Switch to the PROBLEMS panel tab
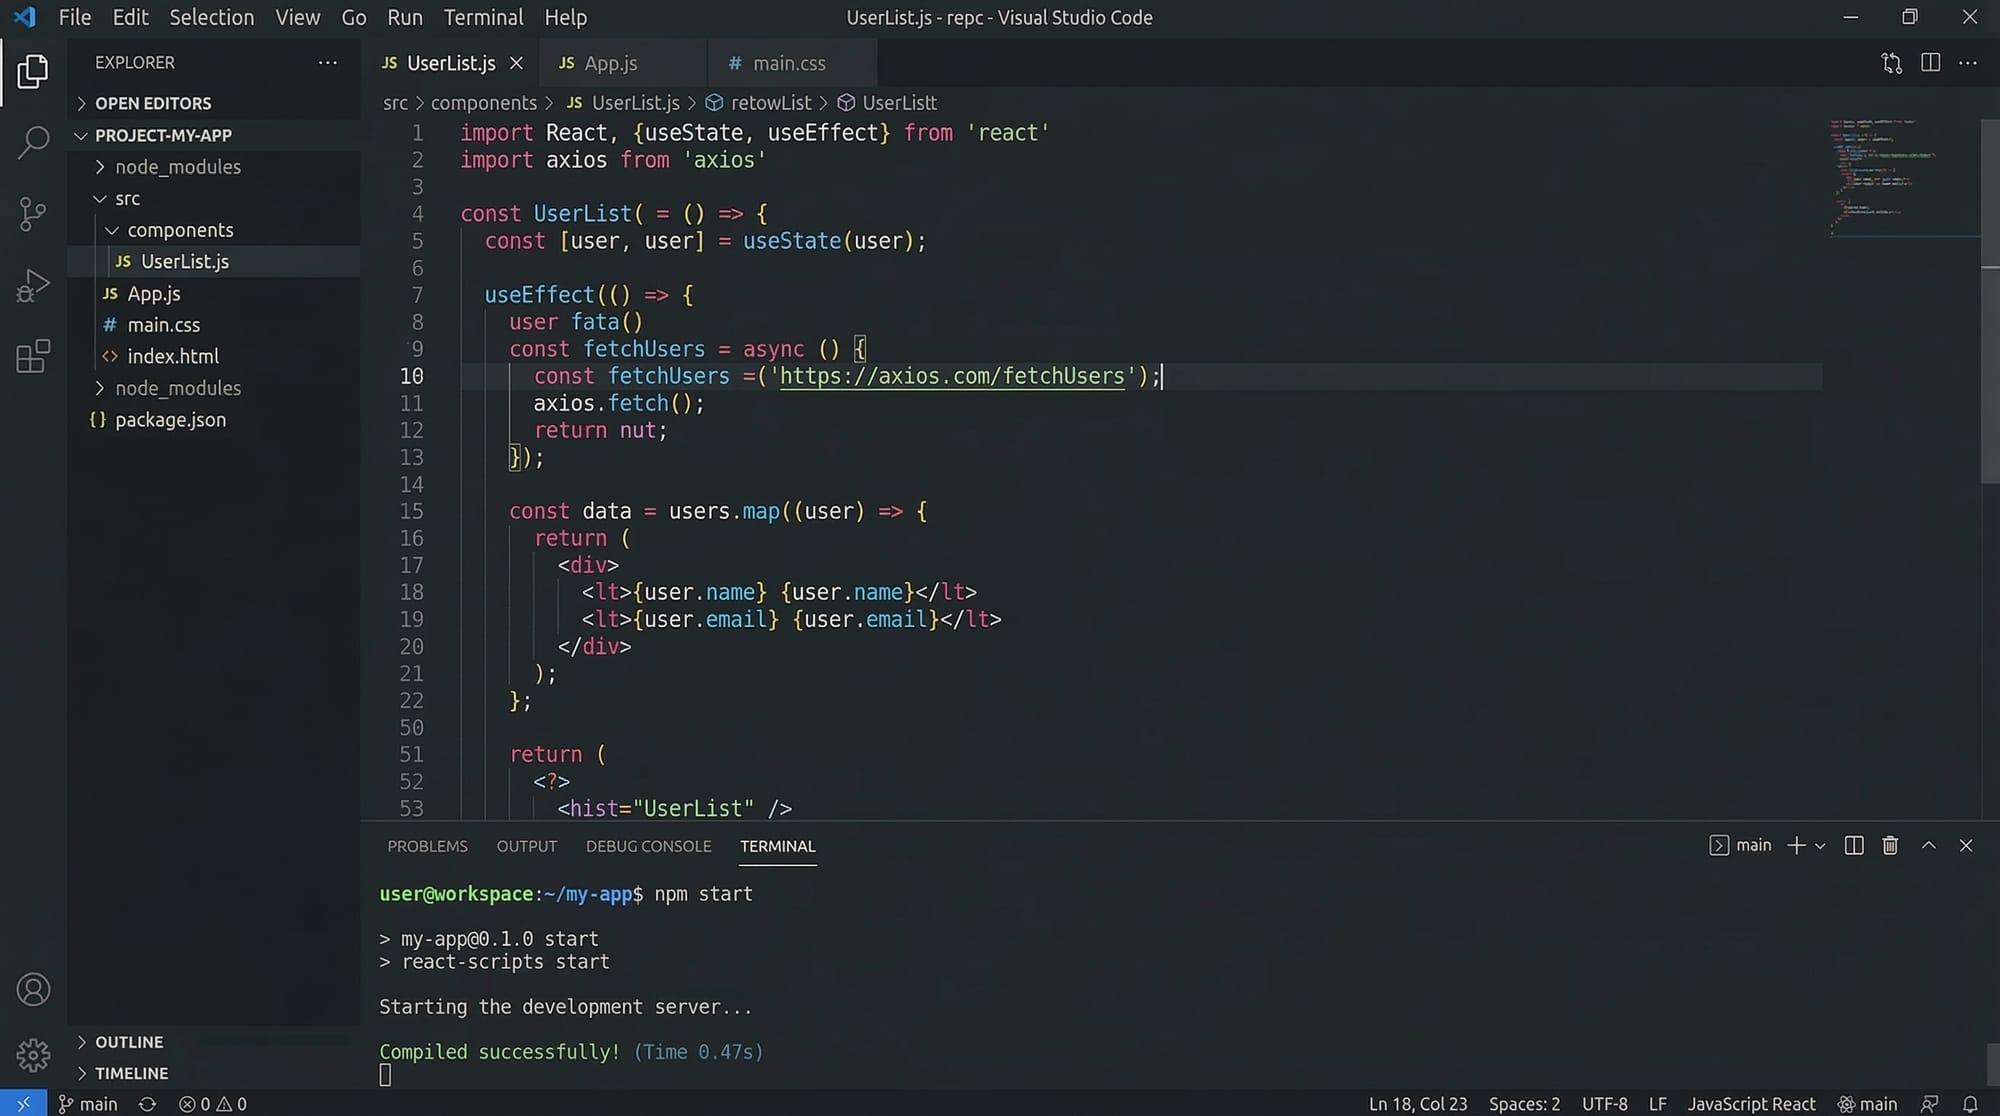The image size is (2000, 1116). point(427,846)
